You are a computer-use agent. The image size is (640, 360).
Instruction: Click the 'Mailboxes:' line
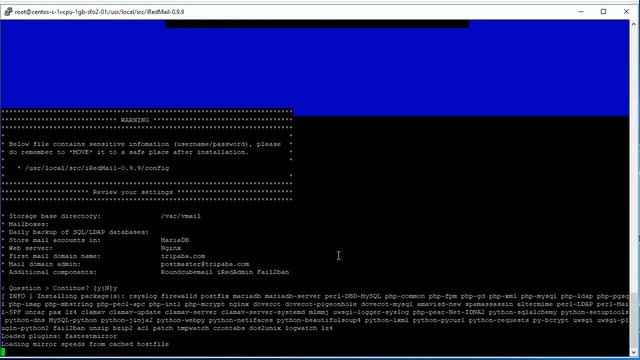point(29,224)
